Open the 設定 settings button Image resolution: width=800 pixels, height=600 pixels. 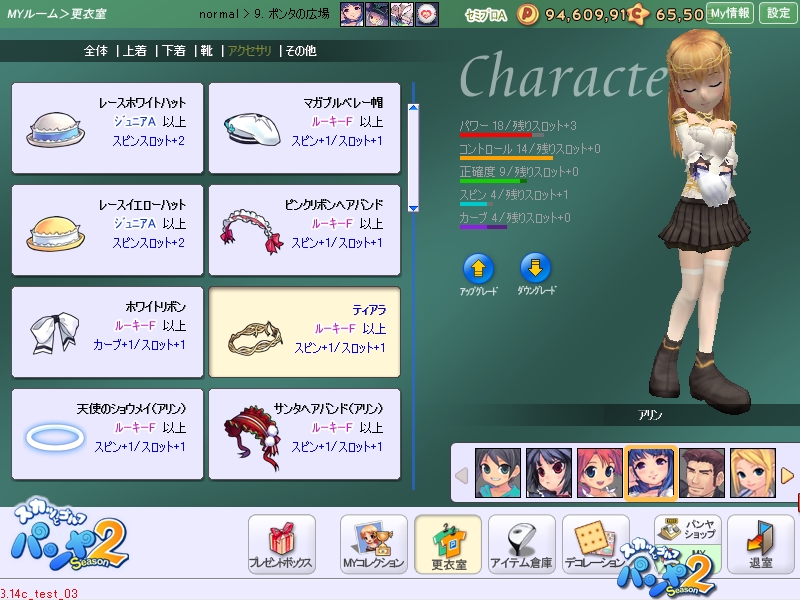[778, 14]
